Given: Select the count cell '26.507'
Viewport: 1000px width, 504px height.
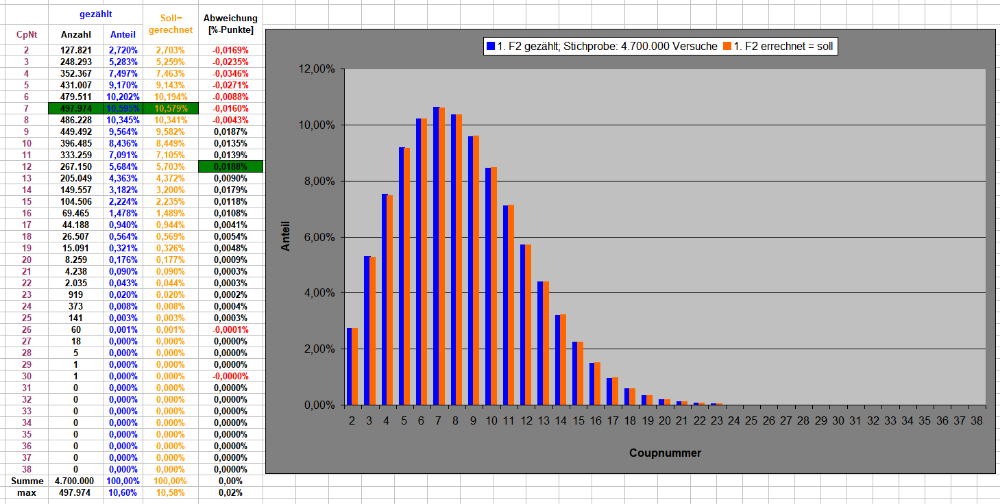Looking at the screenshot, I should [x=77, y=236].
